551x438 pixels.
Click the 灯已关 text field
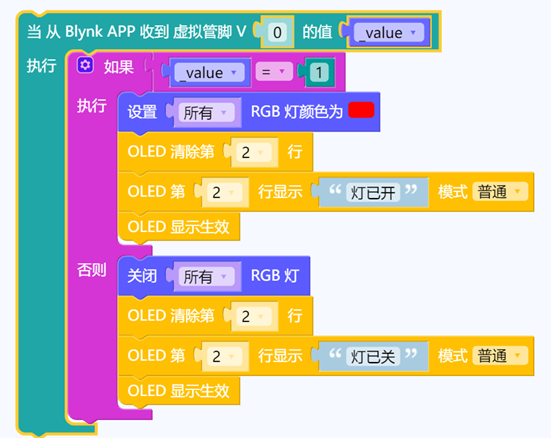[373, 356]
